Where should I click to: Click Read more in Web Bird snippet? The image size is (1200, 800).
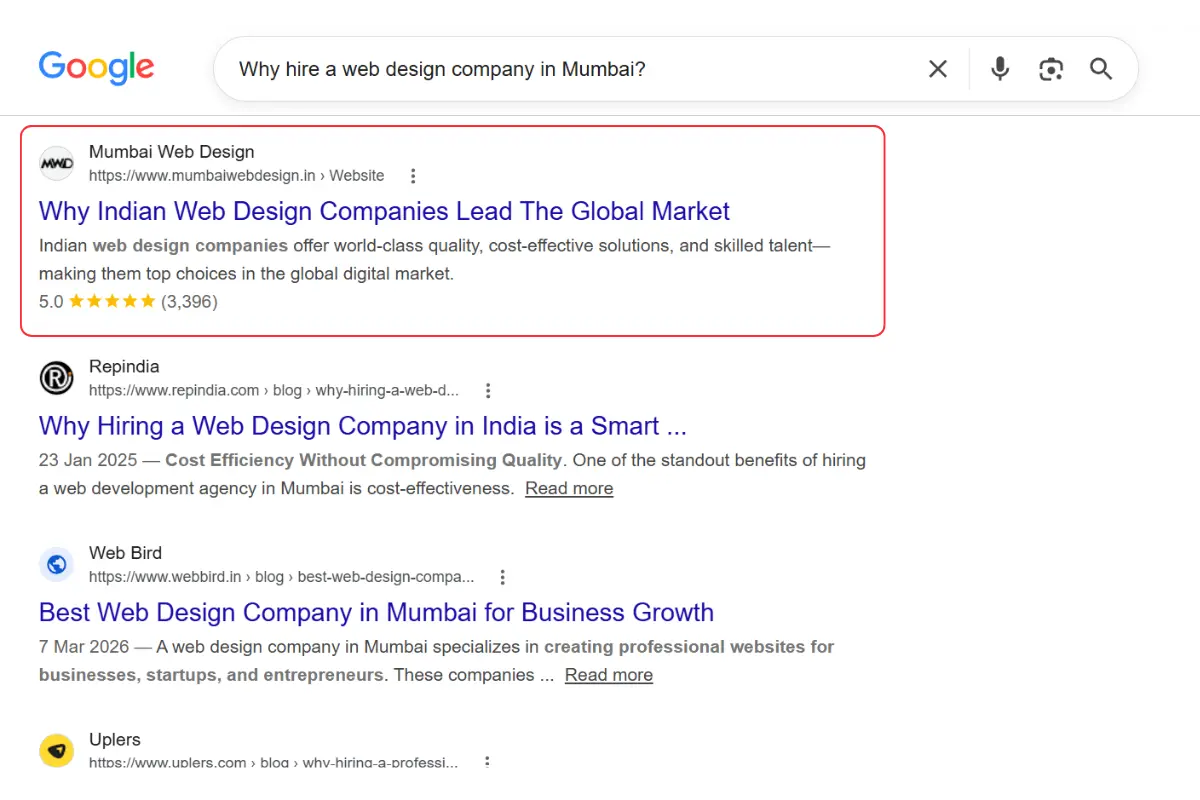(609, 675)
